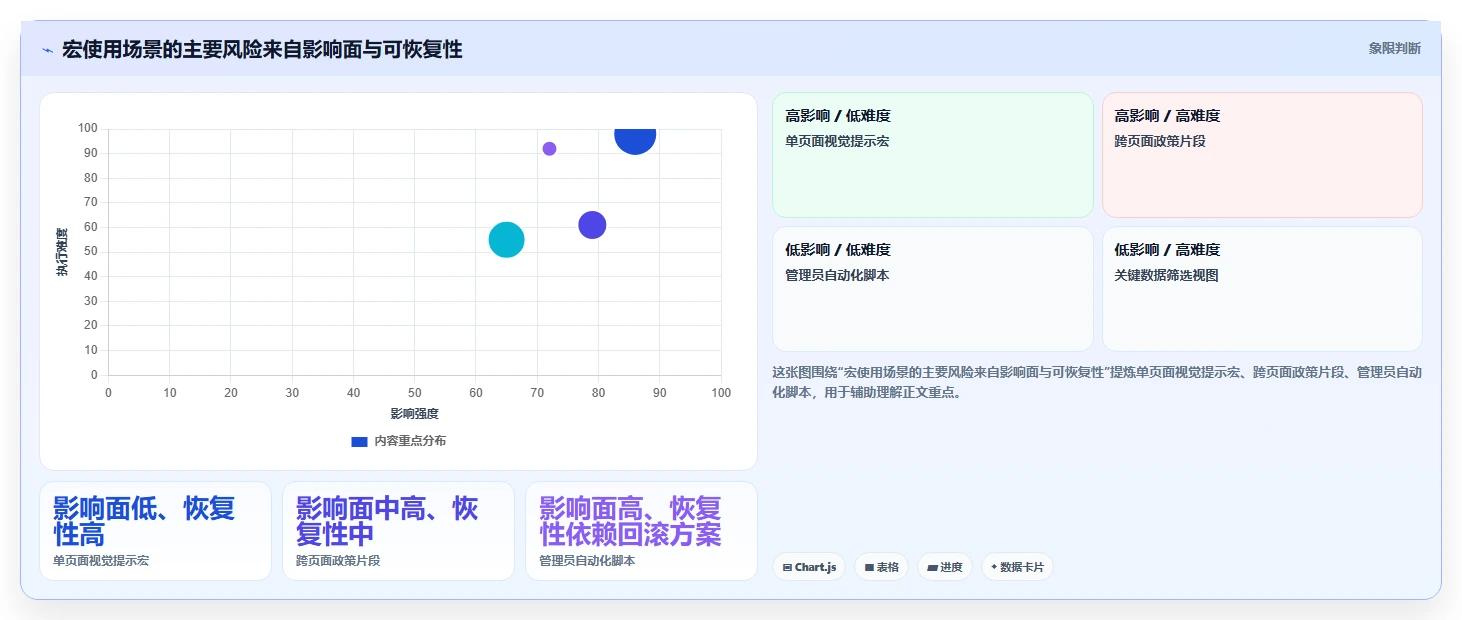Screen dimensions: 1462x620
Task: Click the 数据卡片 tag chip
Action: coord(1017,567)
